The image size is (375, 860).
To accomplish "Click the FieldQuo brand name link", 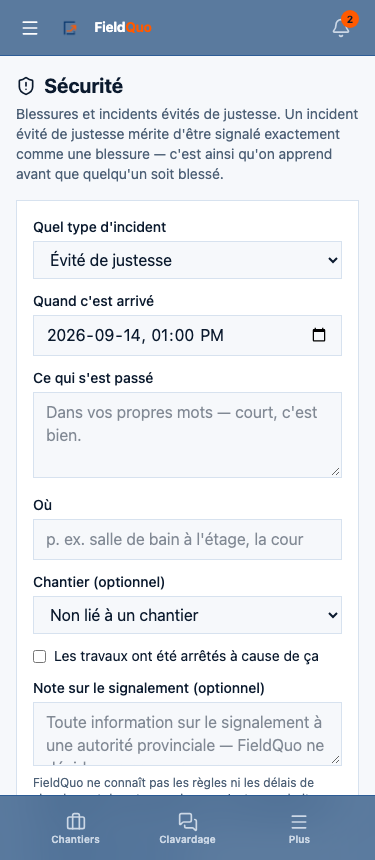I will [123, 27].
